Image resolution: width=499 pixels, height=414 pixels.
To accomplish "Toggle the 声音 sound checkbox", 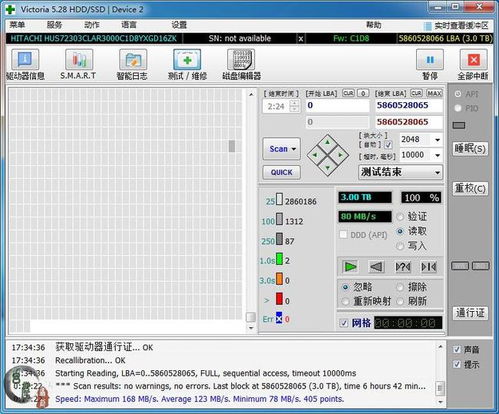I will pos(457,349).
